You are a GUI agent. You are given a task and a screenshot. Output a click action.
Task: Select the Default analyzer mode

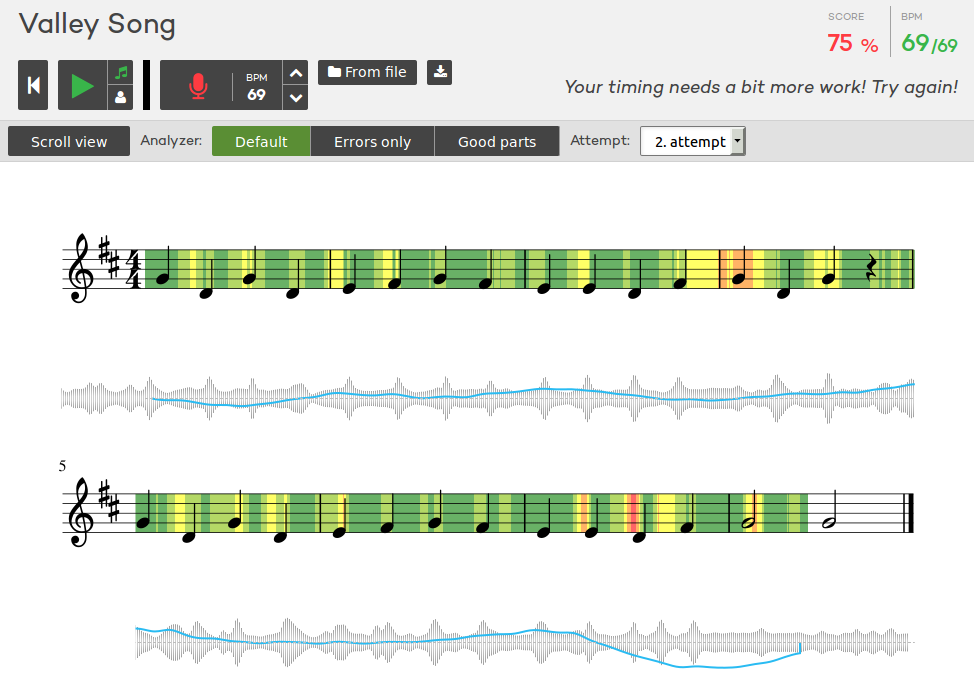261,142
